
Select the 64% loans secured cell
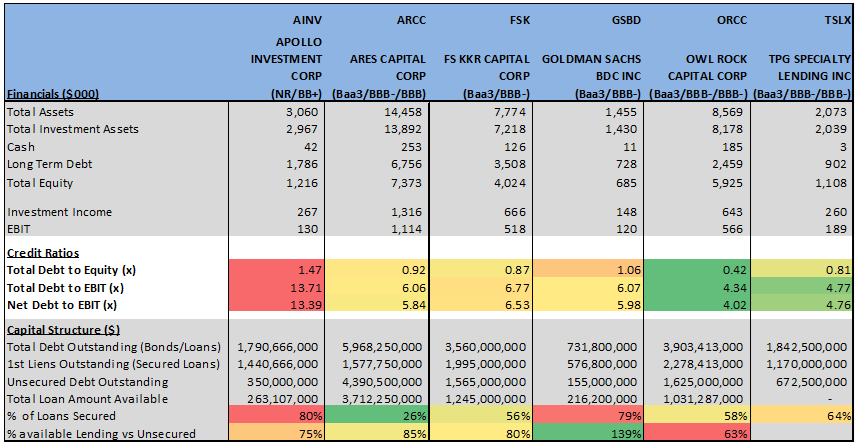coord(801,416)
